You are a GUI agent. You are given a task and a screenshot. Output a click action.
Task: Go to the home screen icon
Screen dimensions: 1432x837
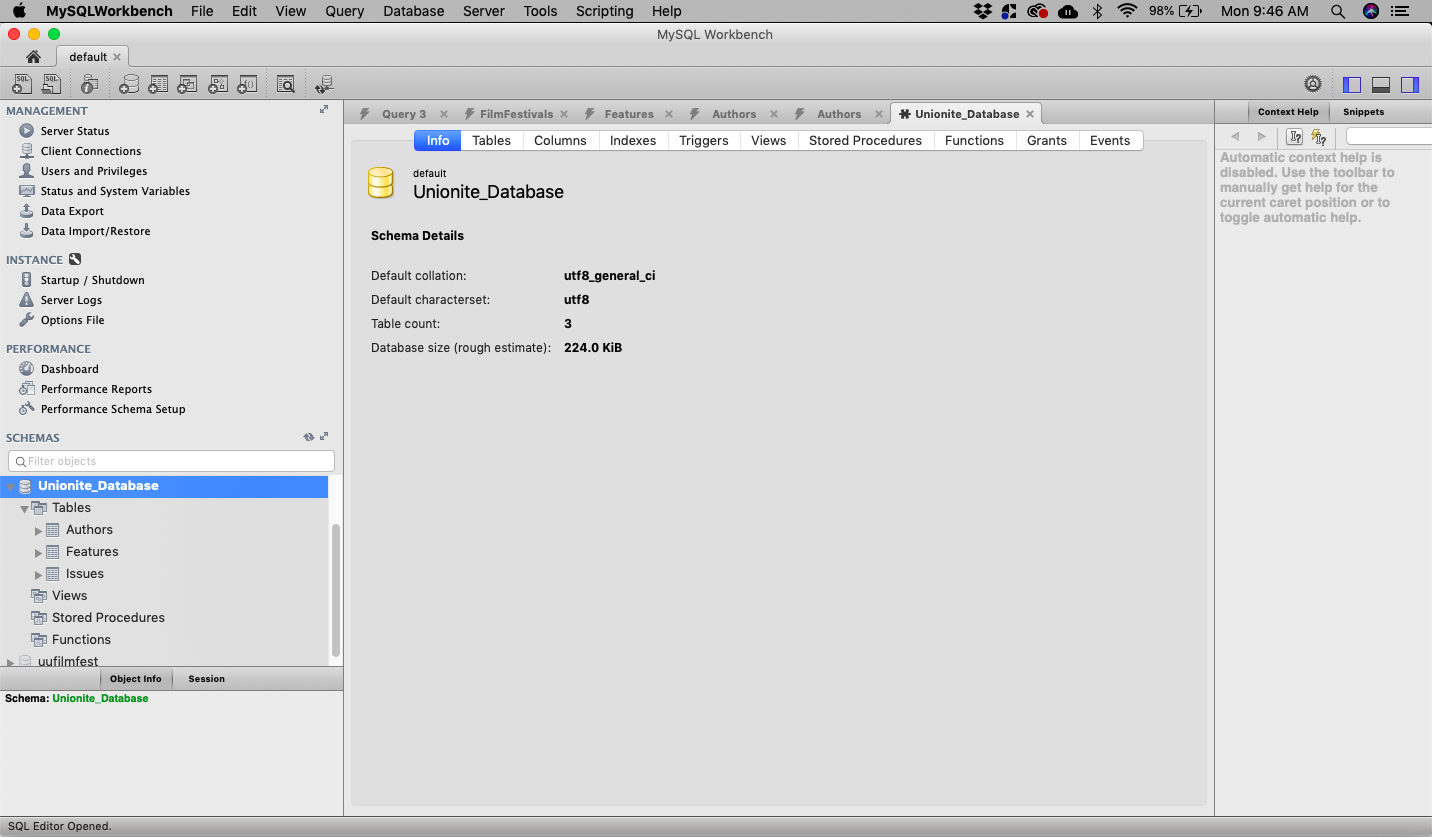(x=33, y=57)
